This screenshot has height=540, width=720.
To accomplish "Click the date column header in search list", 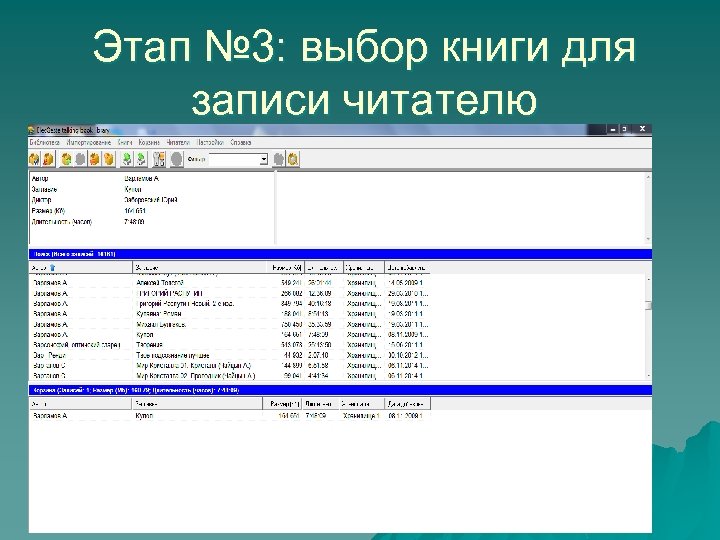I will pos(407,267).
